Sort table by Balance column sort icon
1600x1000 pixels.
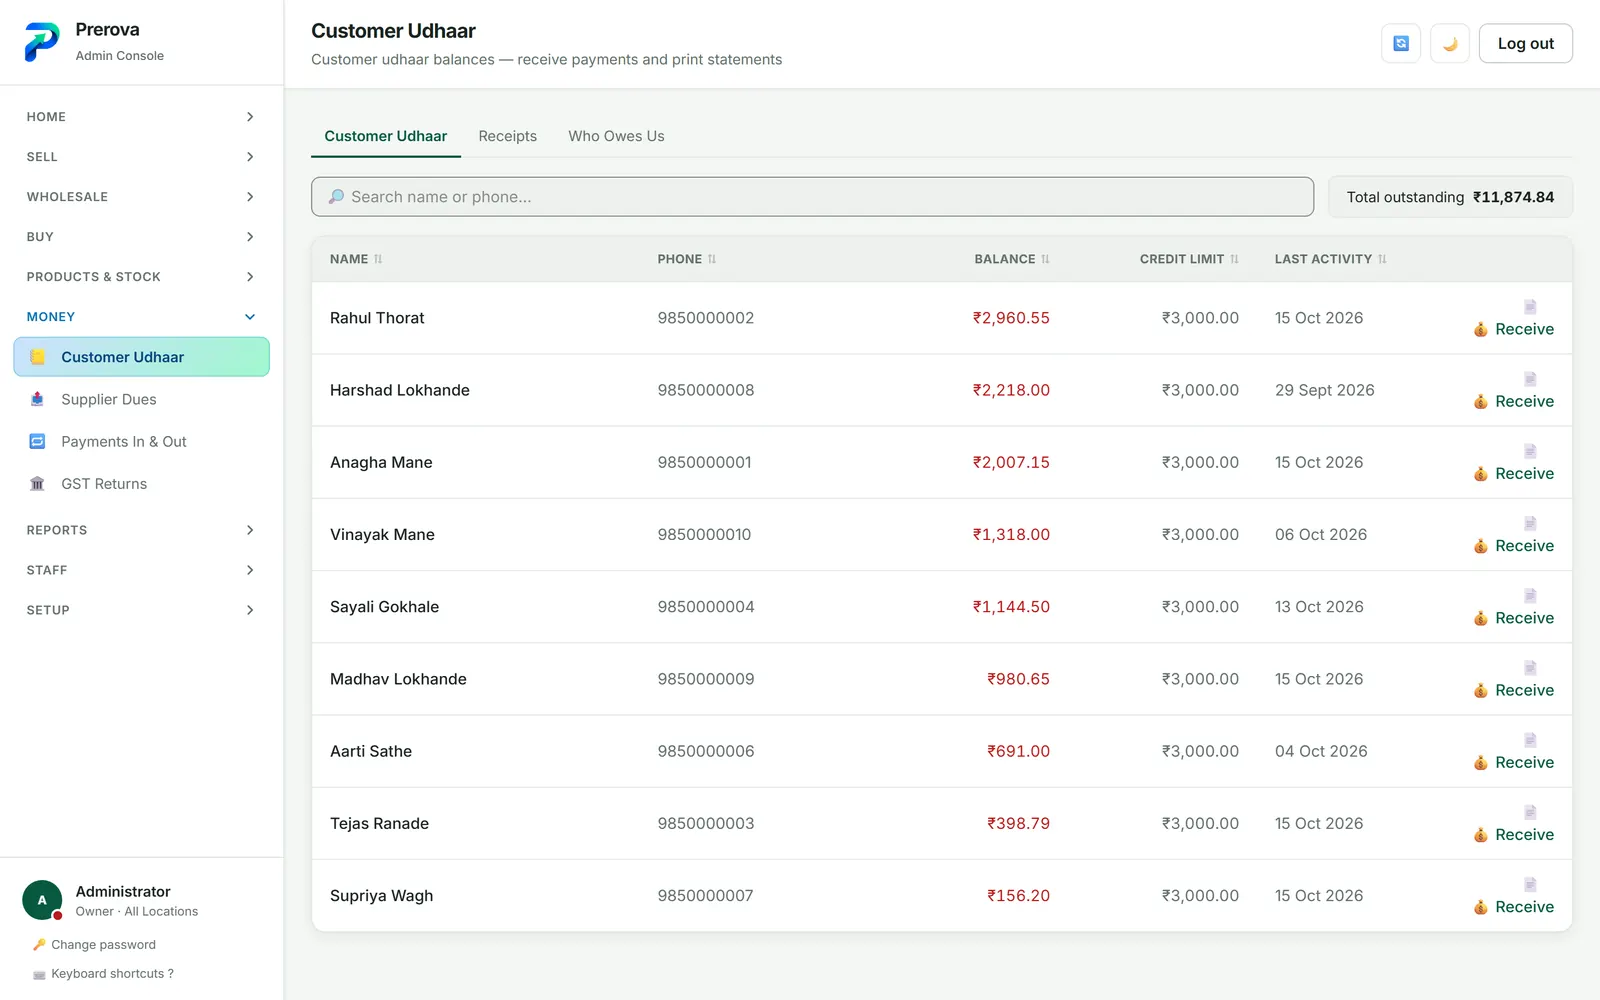tap(1045, 259)
